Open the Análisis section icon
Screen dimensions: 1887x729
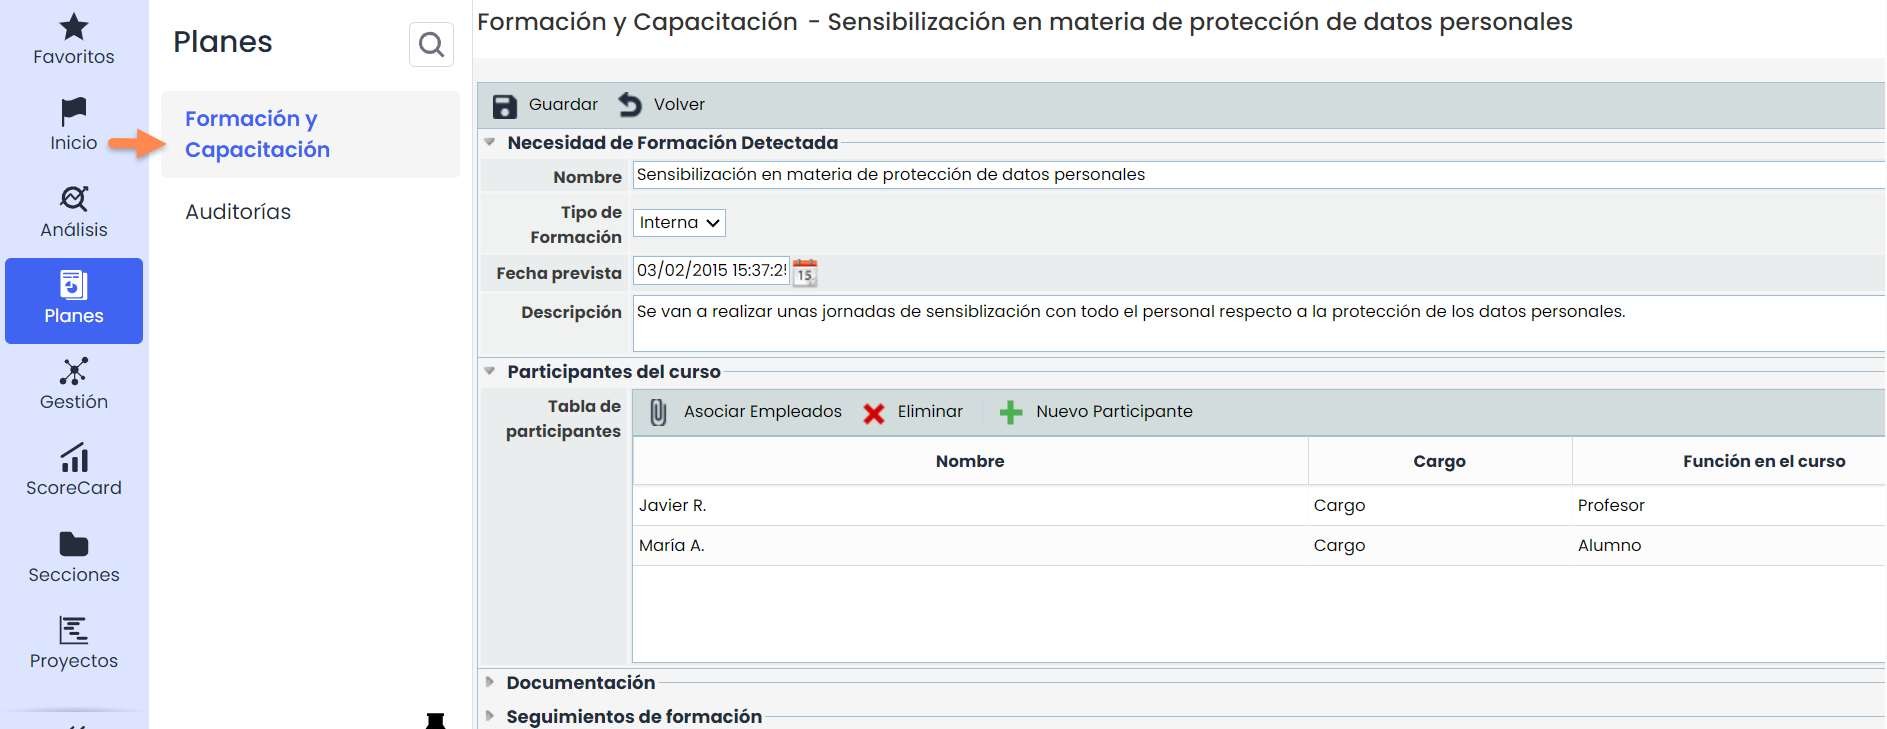click(x=74, y=199)
